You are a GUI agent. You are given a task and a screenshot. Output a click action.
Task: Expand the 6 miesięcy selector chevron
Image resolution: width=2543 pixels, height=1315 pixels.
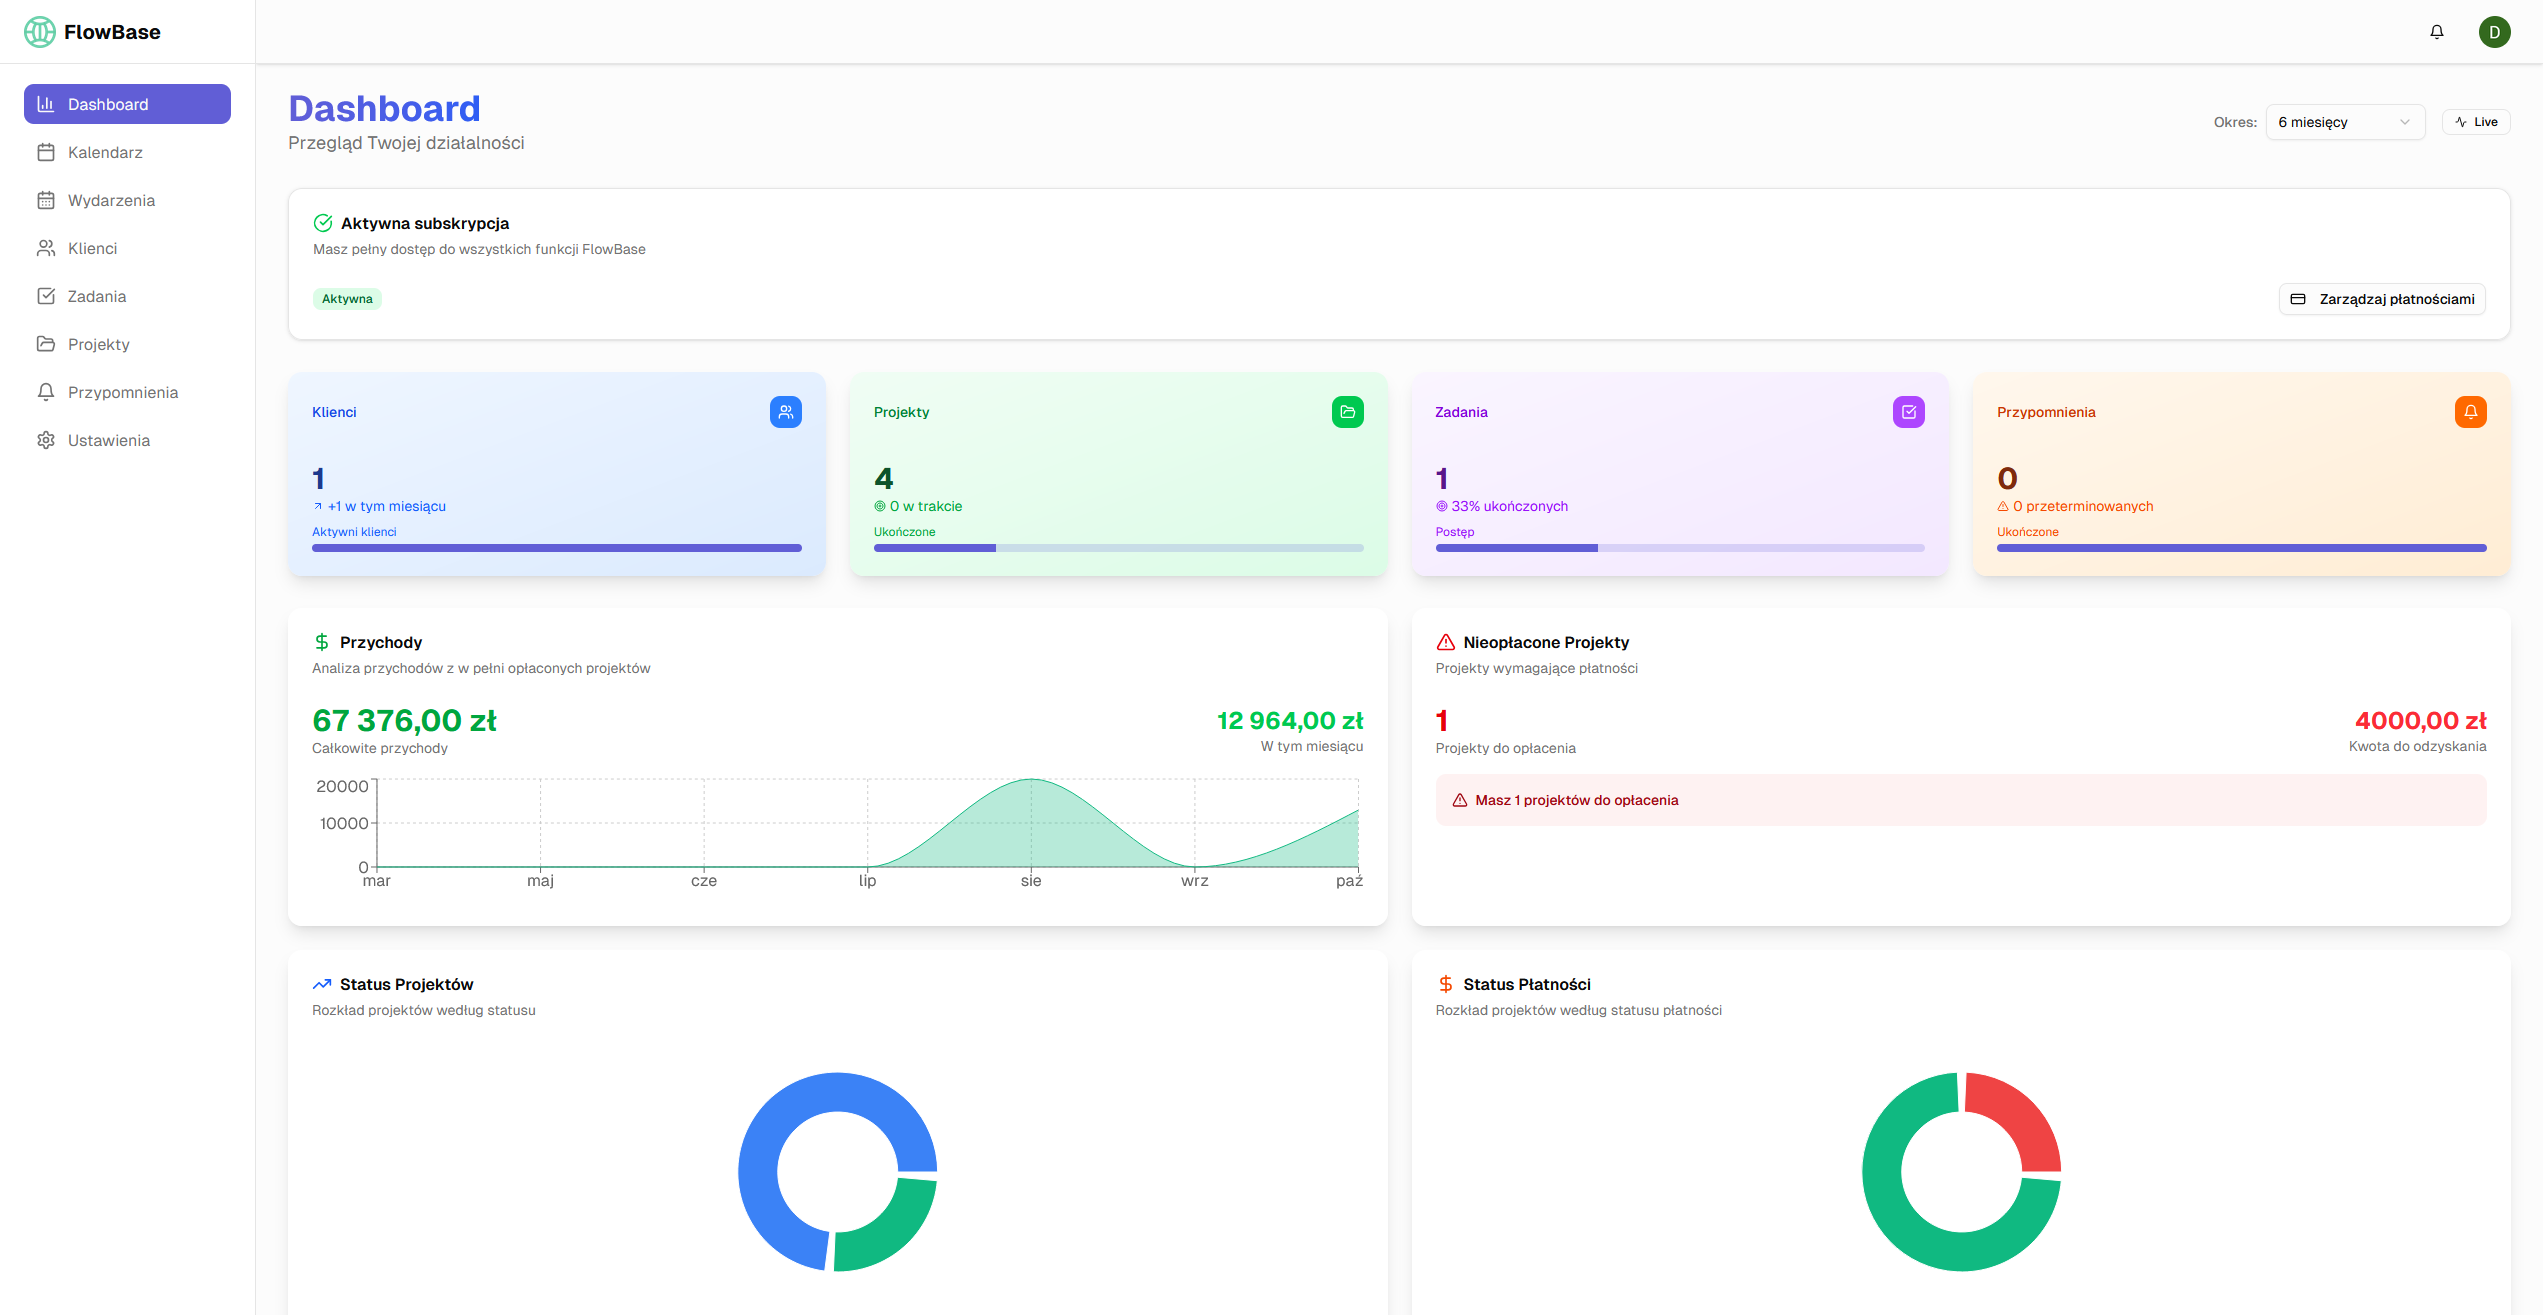[x=2406, y=121]
